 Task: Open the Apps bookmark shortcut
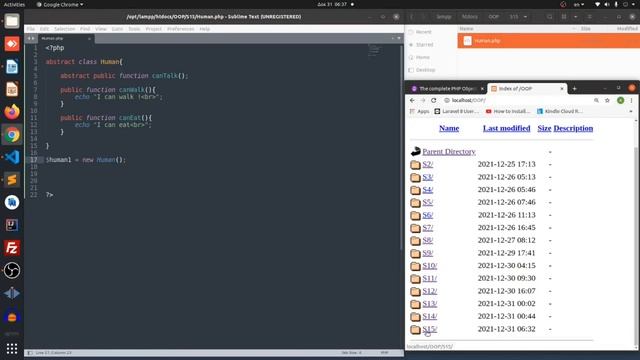419,111
